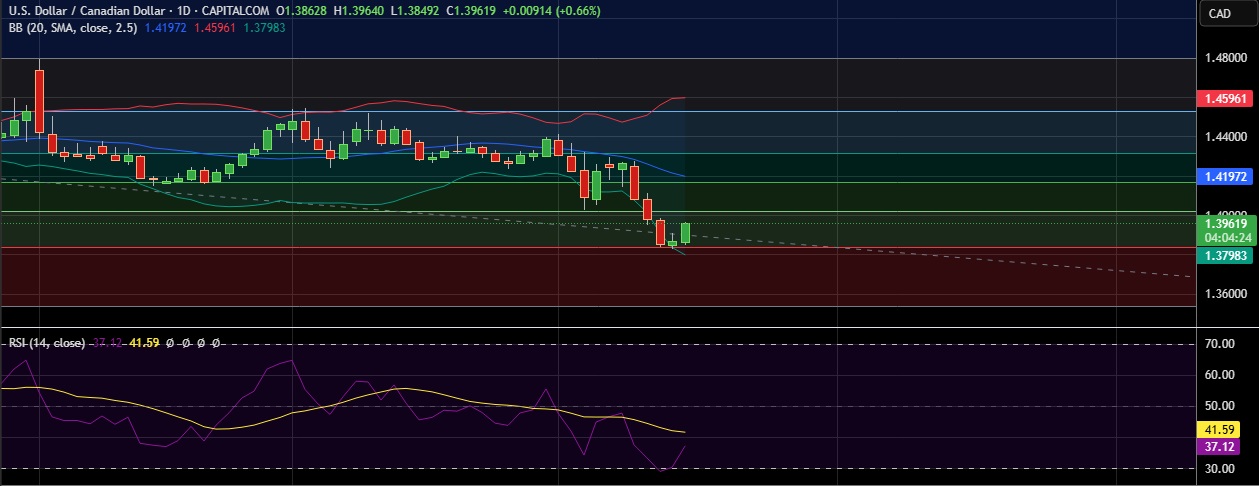This screenshot has width=1259, height=486.
Task: Click the blue 1.41972 price axis label
Action: [1223, 177]
